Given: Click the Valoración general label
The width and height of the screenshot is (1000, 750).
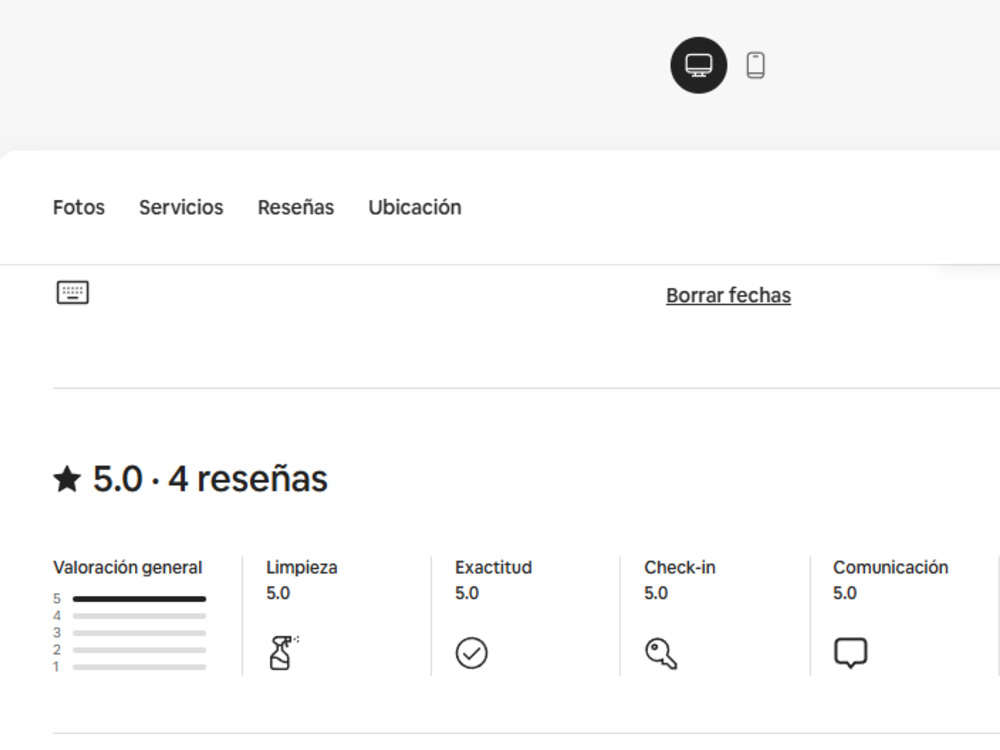Looking at the screenshot, I should [128, 568].
